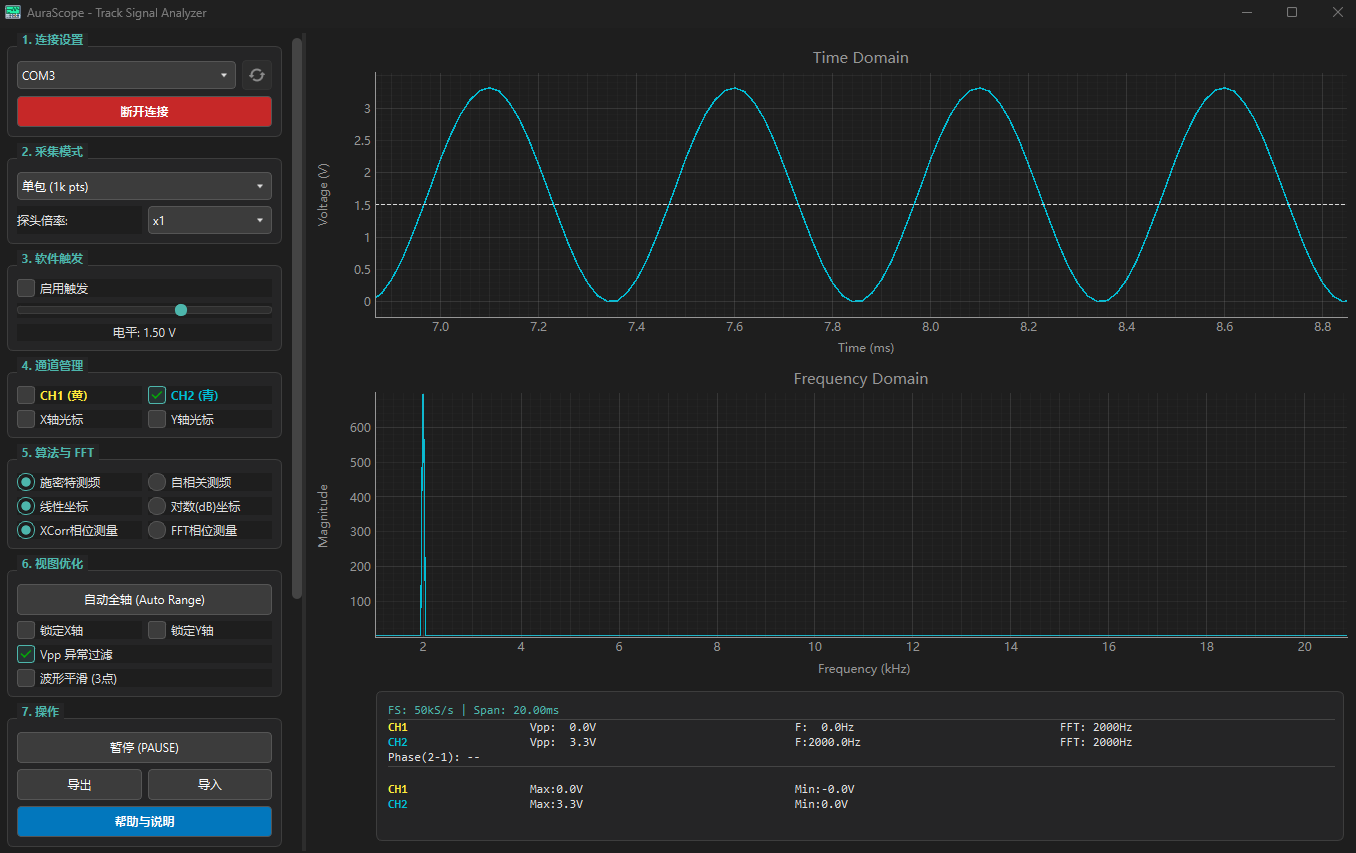Viewport: 1356px width, 853px height.
Task: Disable Vpp 异常过滤 checkbox
Action: coord(26,654)
